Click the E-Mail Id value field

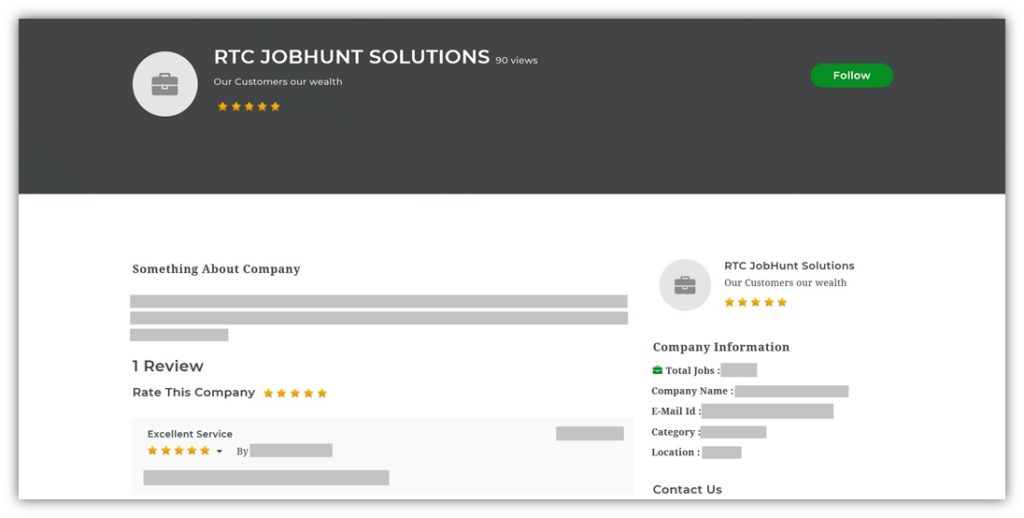(x=767, y=411)
